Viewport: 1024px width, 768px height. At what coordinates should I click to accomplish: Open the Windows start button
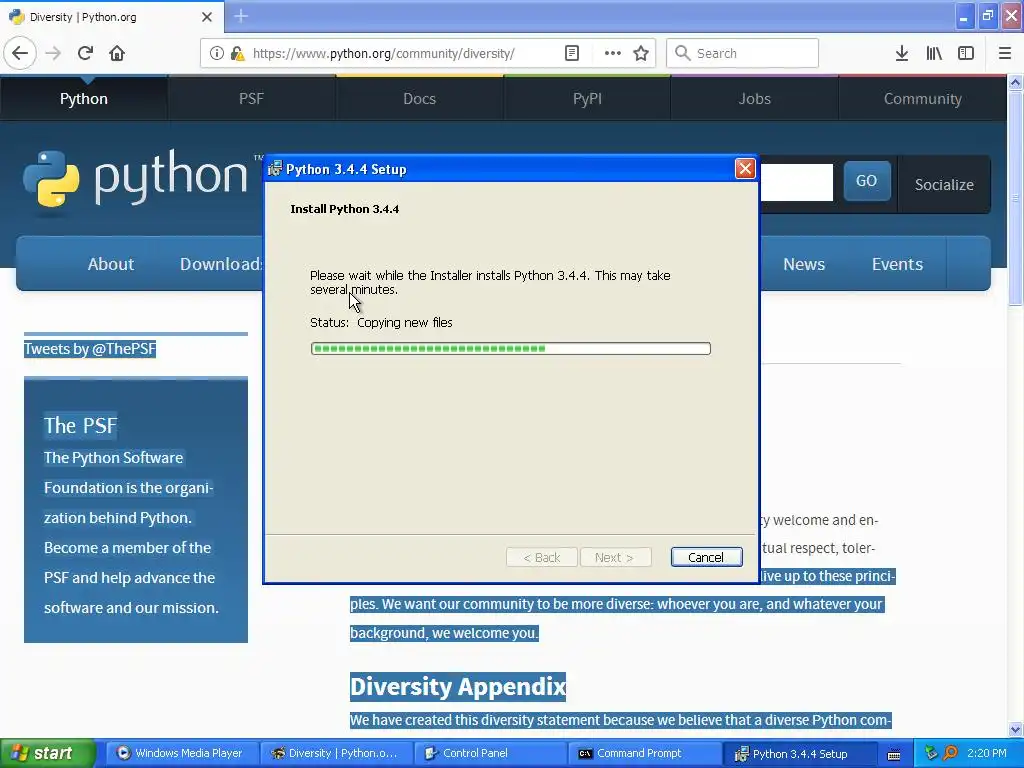(x=47, y=754)
